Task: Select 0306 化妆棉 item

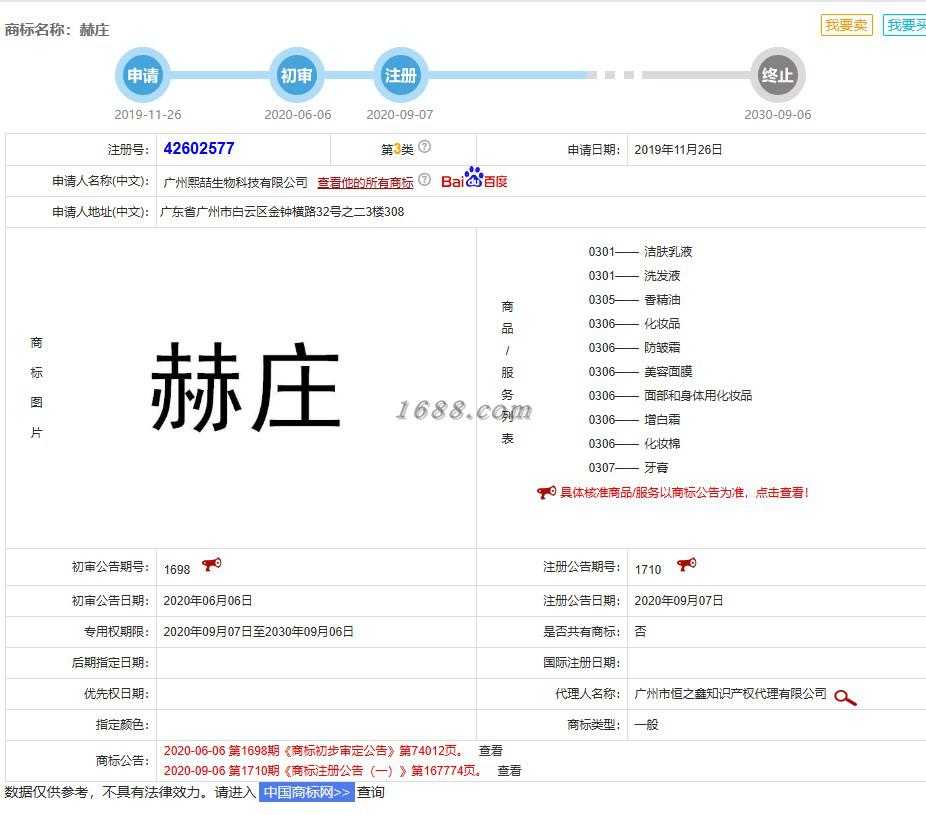Action: pyautogui.click(x=634, y=444)
